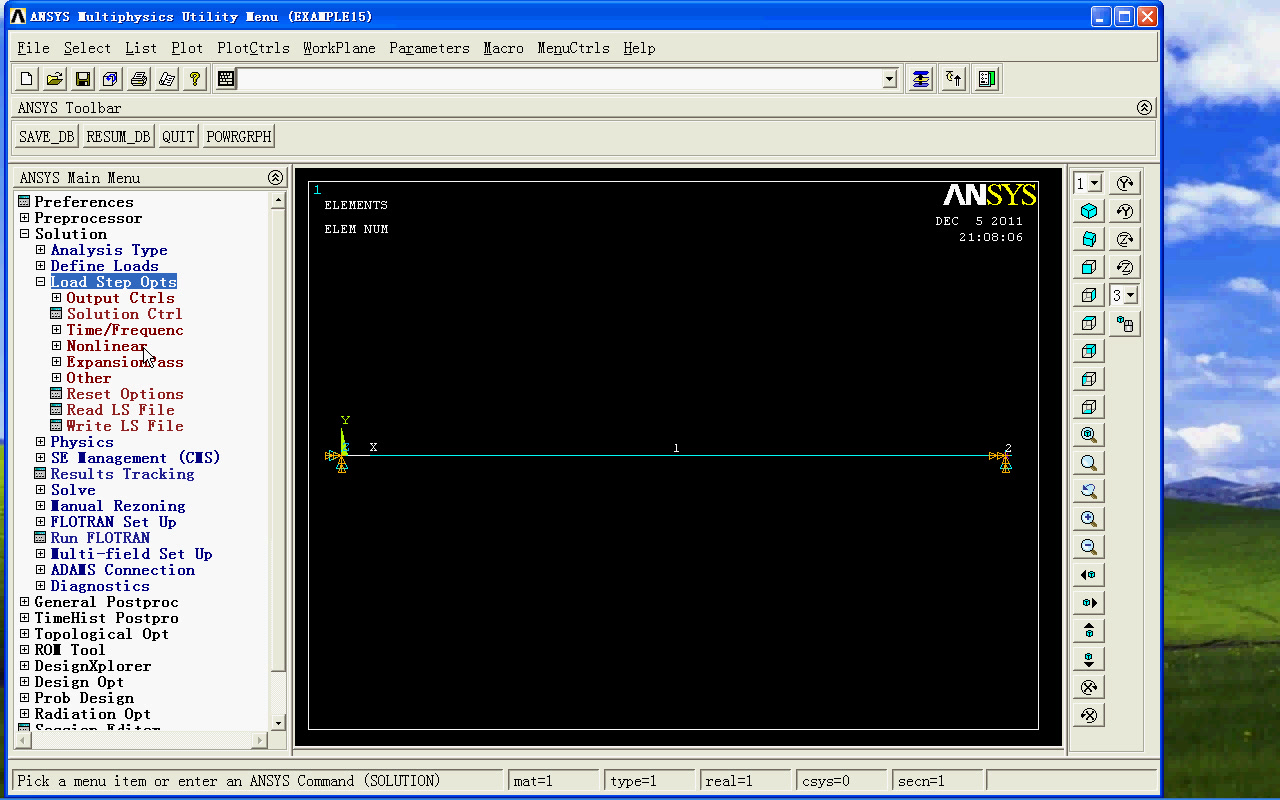Screen dimensions: 1280x800
Task: Click the Save Analysis floppy disk icon
Action: (83, 79)
